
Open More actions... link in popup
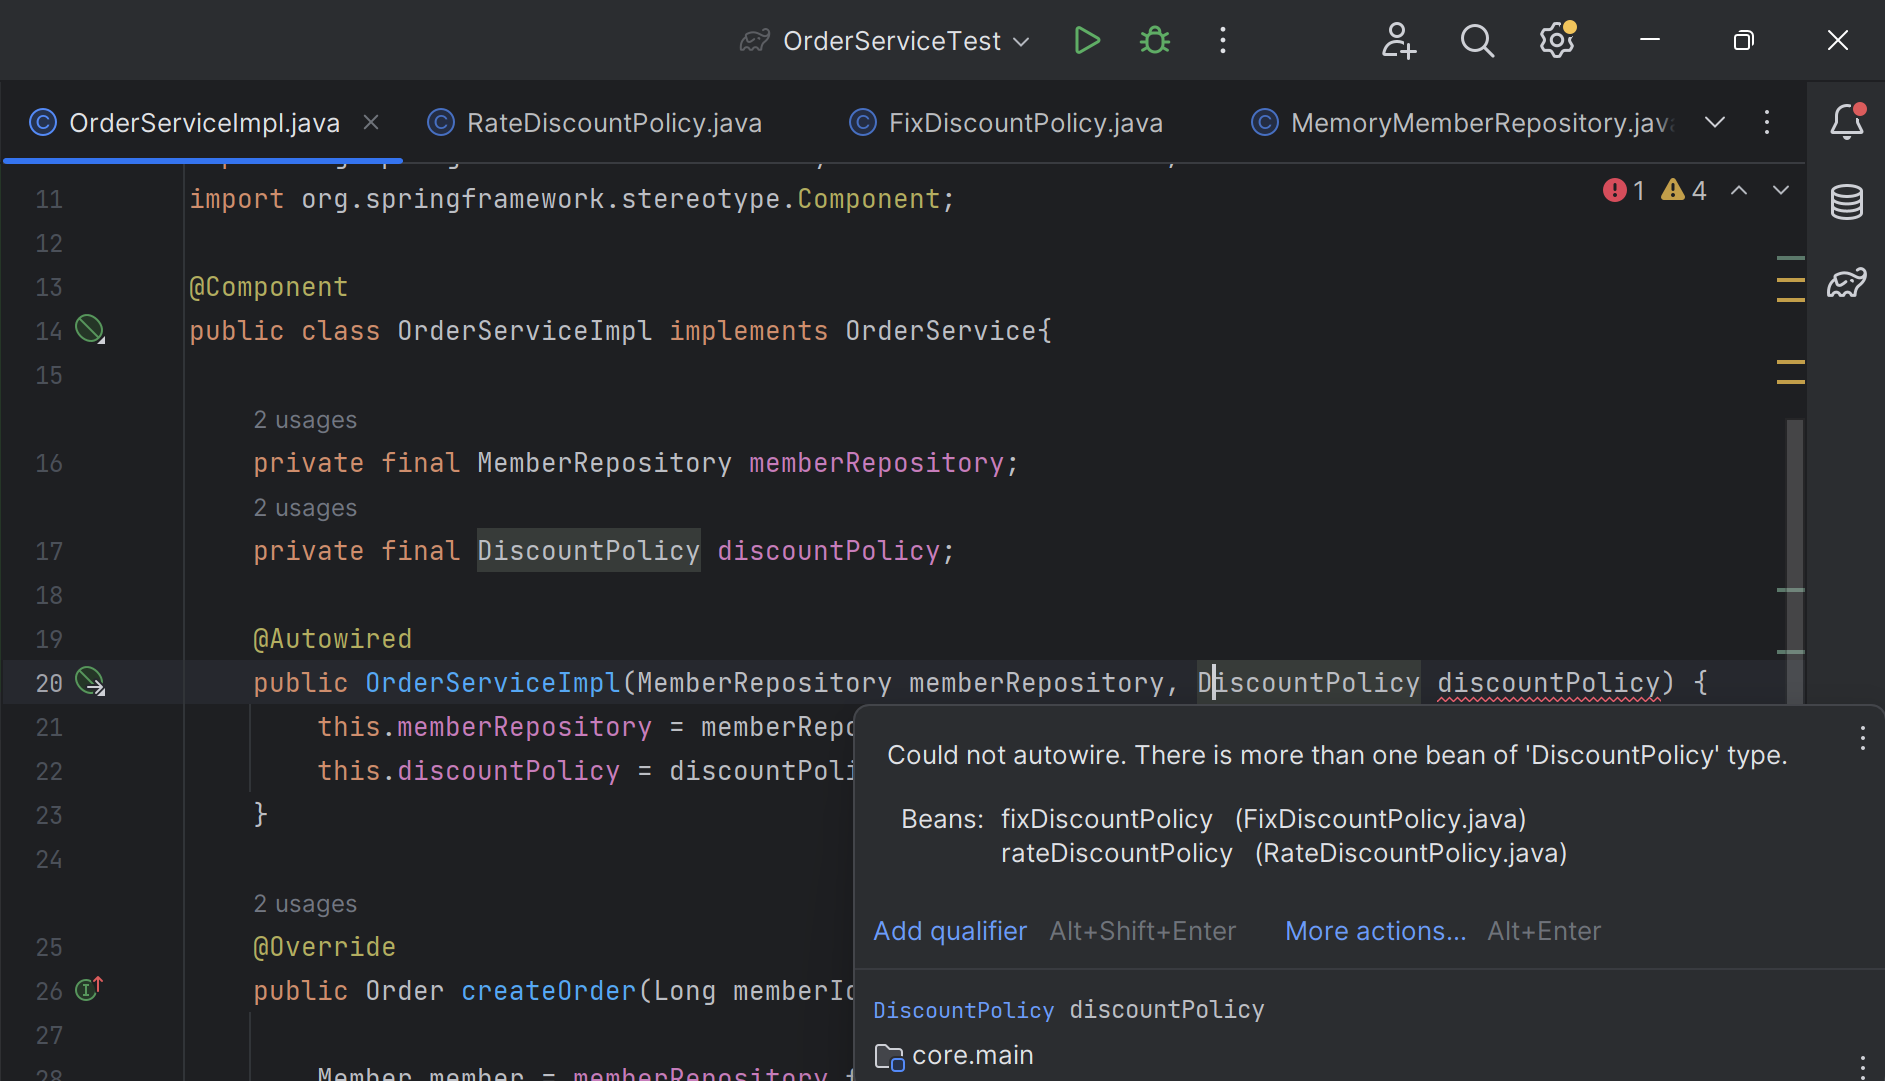1375,931
